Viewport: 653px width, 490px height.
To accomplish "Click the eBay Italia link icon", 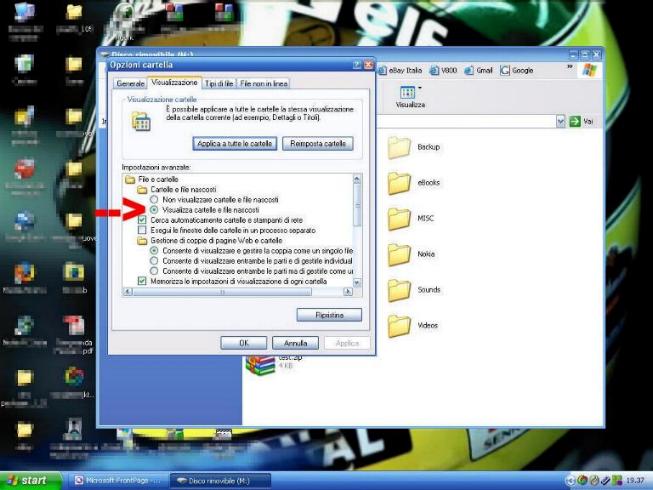I will pos(382,70).
